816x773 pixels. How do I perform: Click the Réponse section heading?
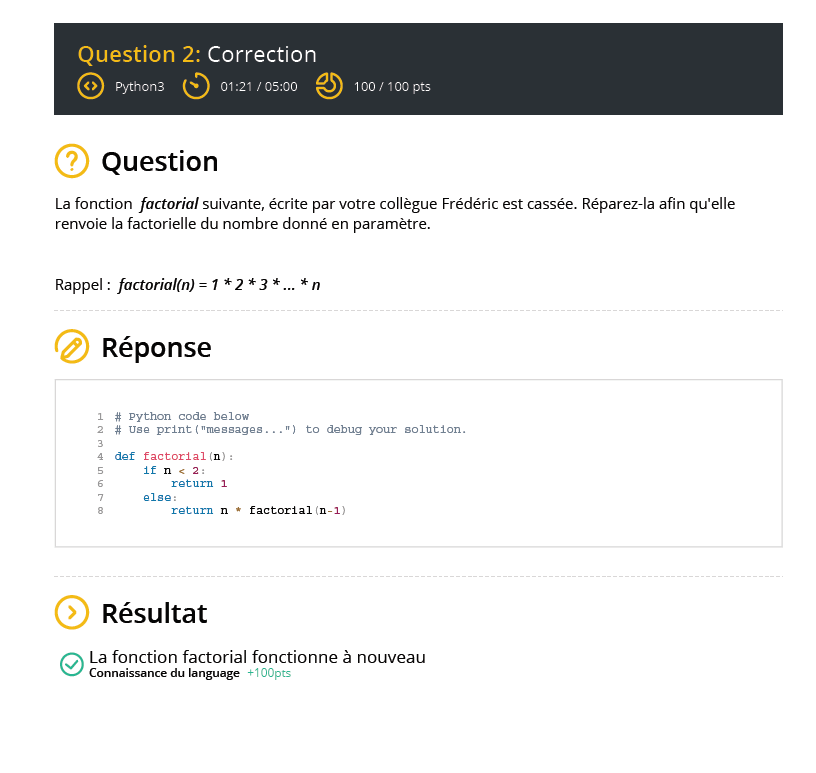(156, 347)
